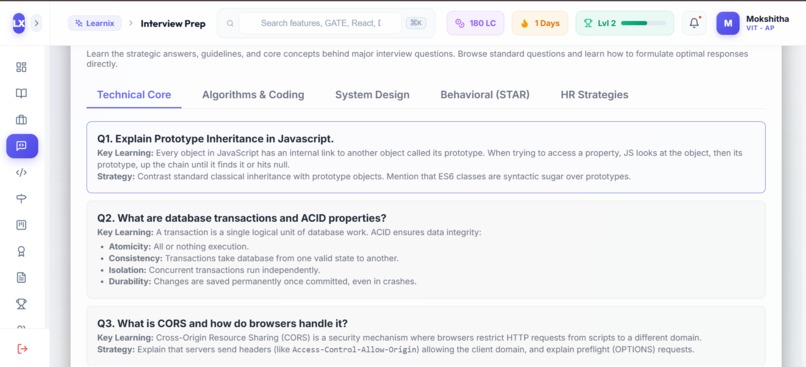Viewport: 806px width, 367px height.
Task: Click the LX logo icon
Action: pyautogui.click(x=19, y=23)
